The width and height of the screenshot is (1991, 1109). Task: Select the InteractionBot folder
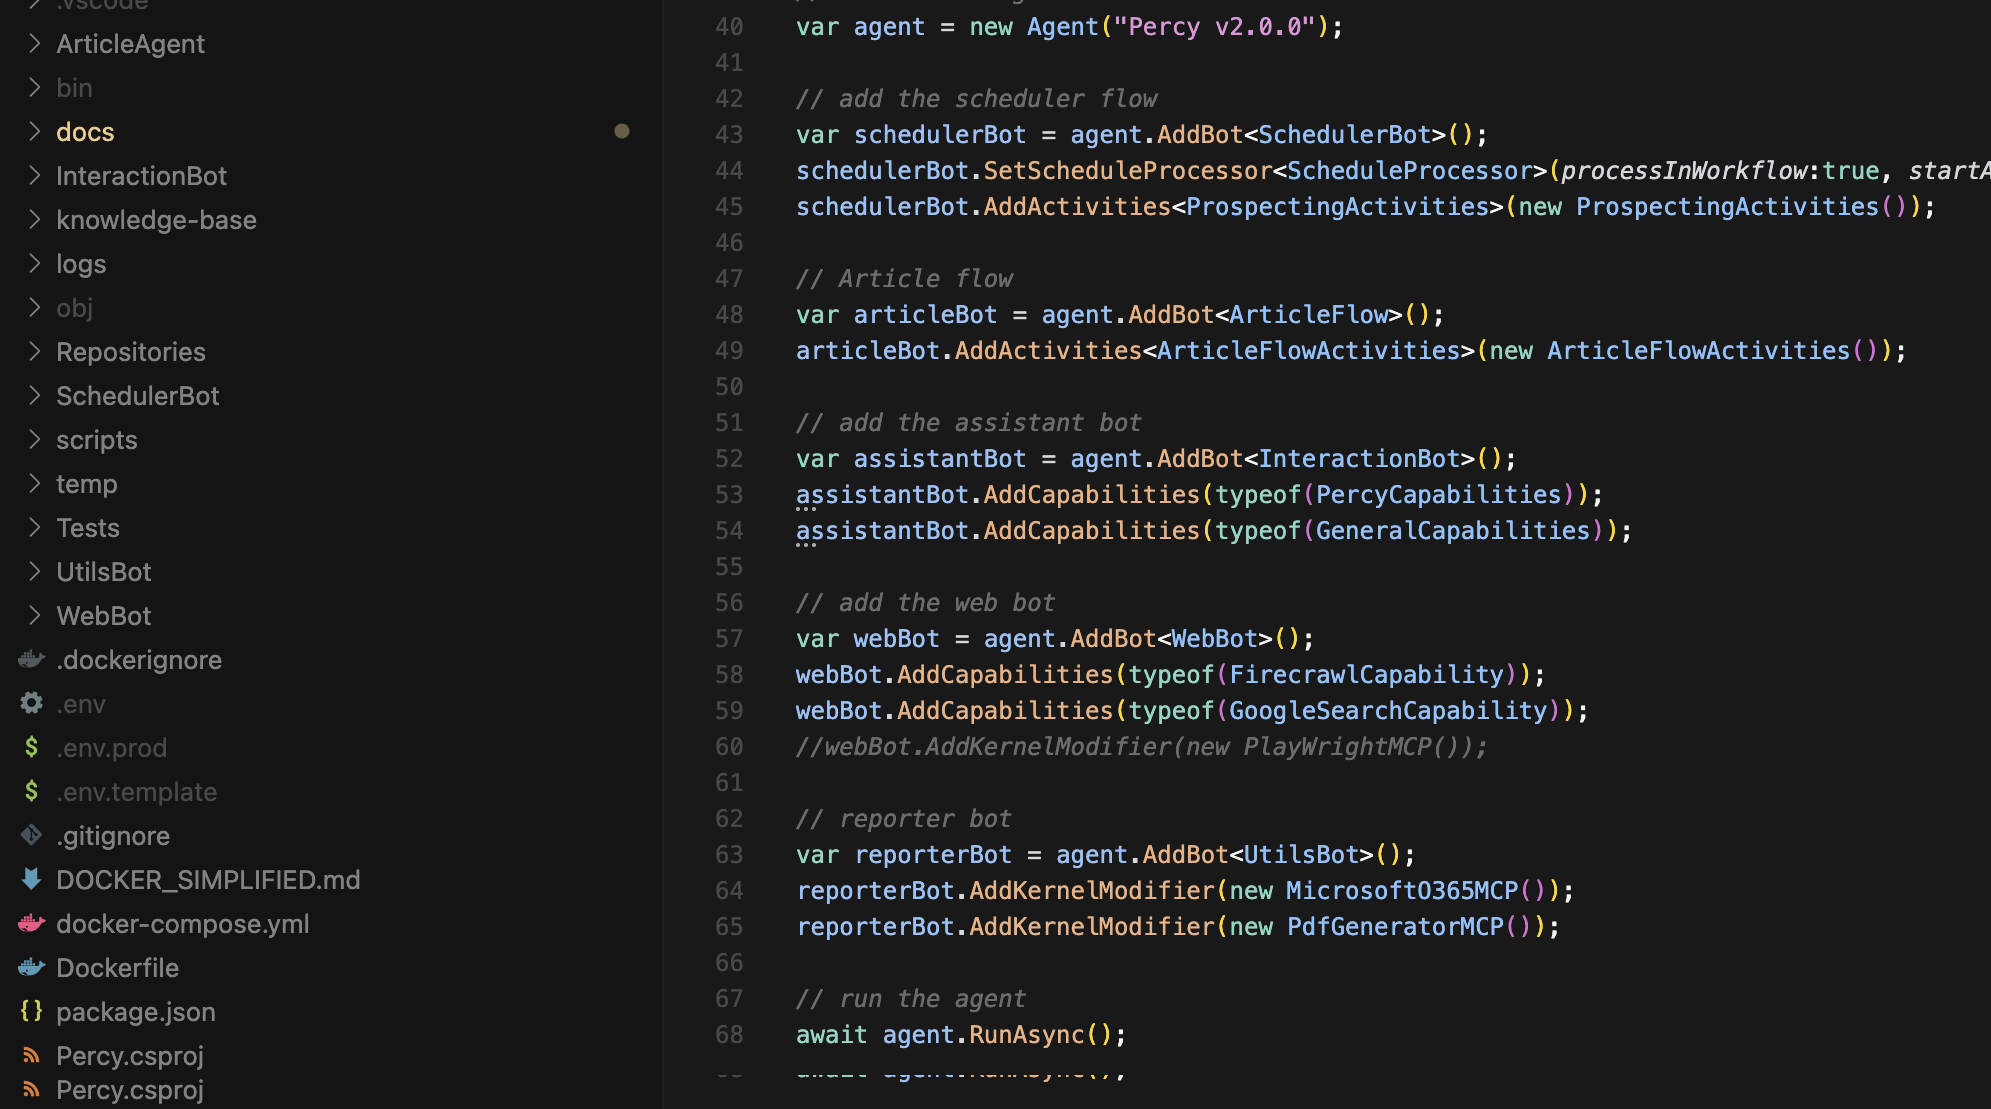(141, 175)
